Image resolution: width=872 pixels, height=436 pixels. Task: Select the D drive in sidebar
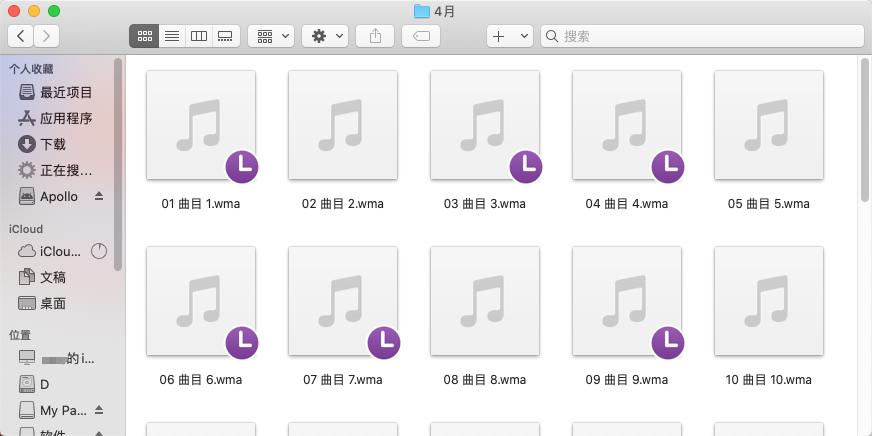(x=34, y=384)
